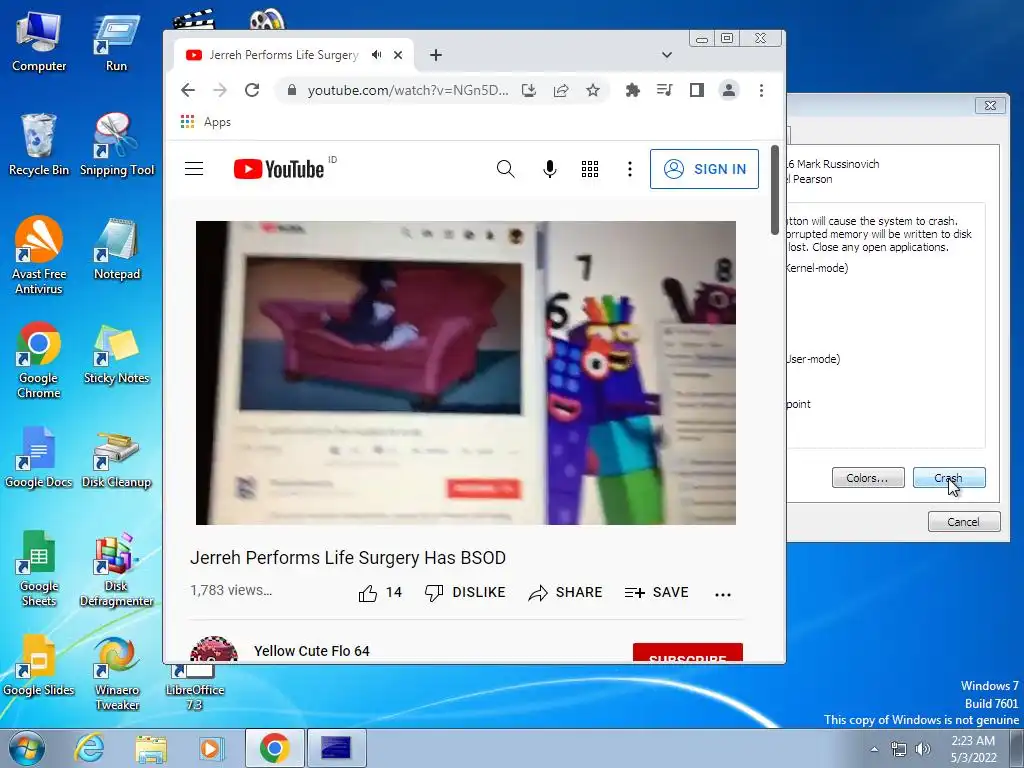Launch the Disk Defragmenter shortcut
The height and width of the screenshot is (768, 1024).
pyautogui.click(x=116, y=569)
